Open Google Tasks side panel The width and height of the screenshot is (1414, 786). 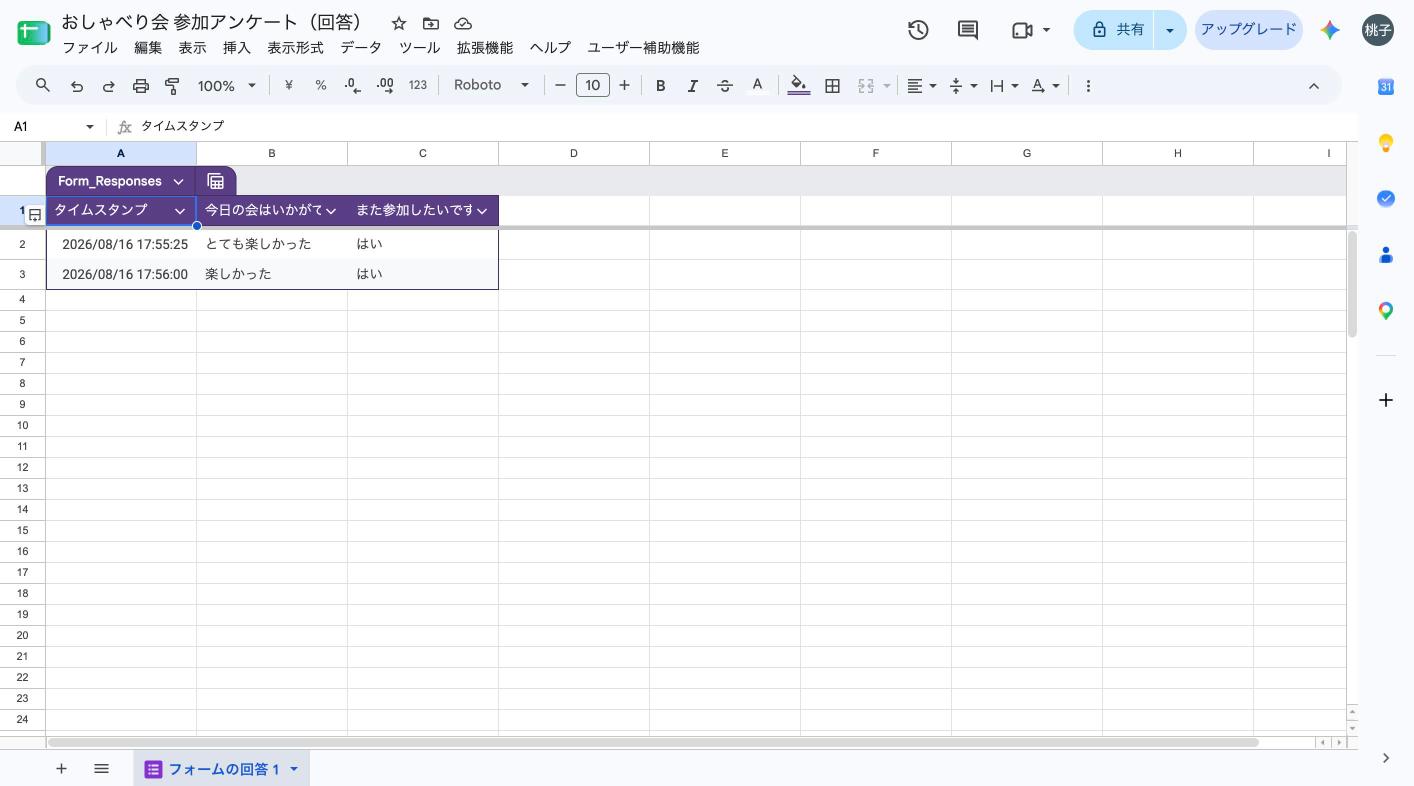point(1386,199)
